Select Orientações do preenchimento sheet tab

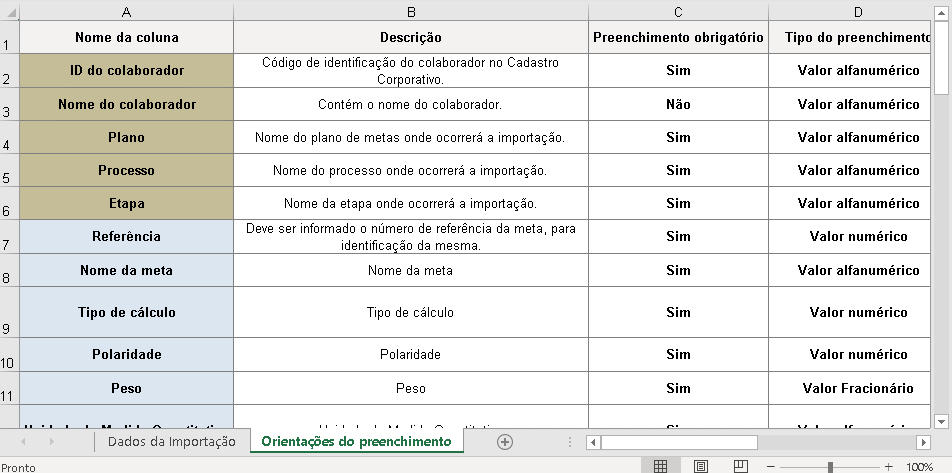[356, 441]
